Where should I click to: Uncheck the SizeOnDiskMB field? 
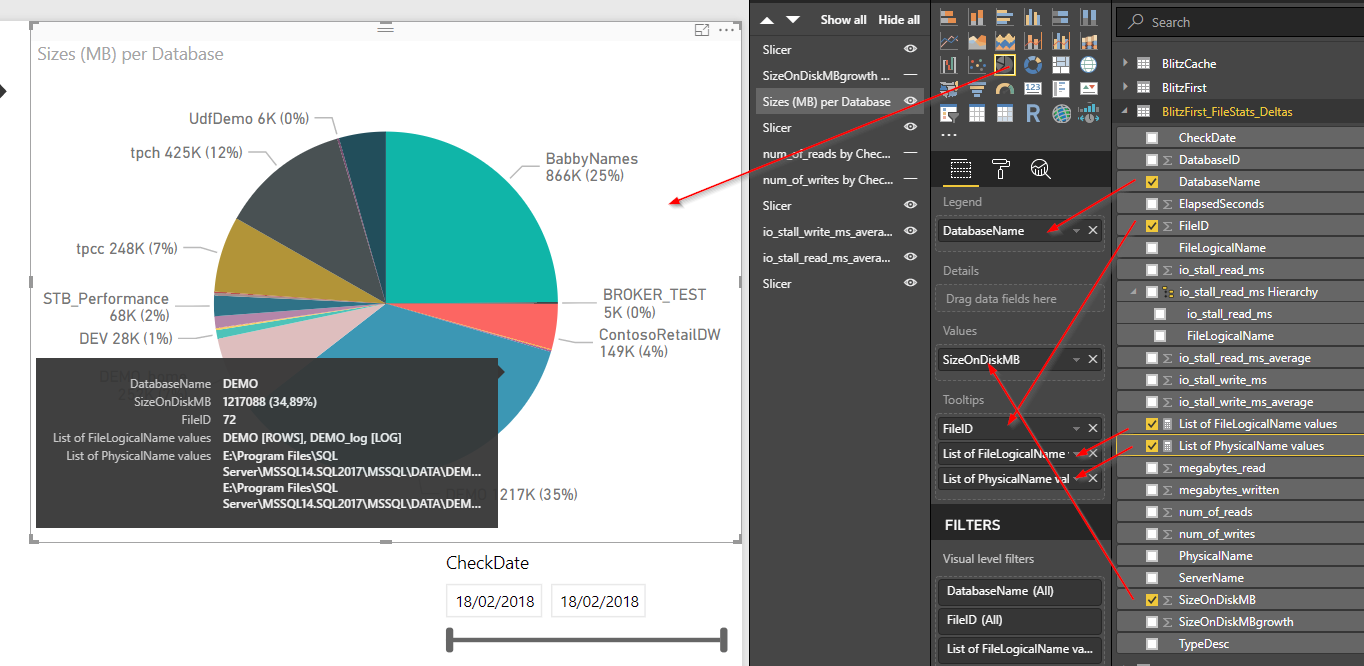coord(1152,600)
